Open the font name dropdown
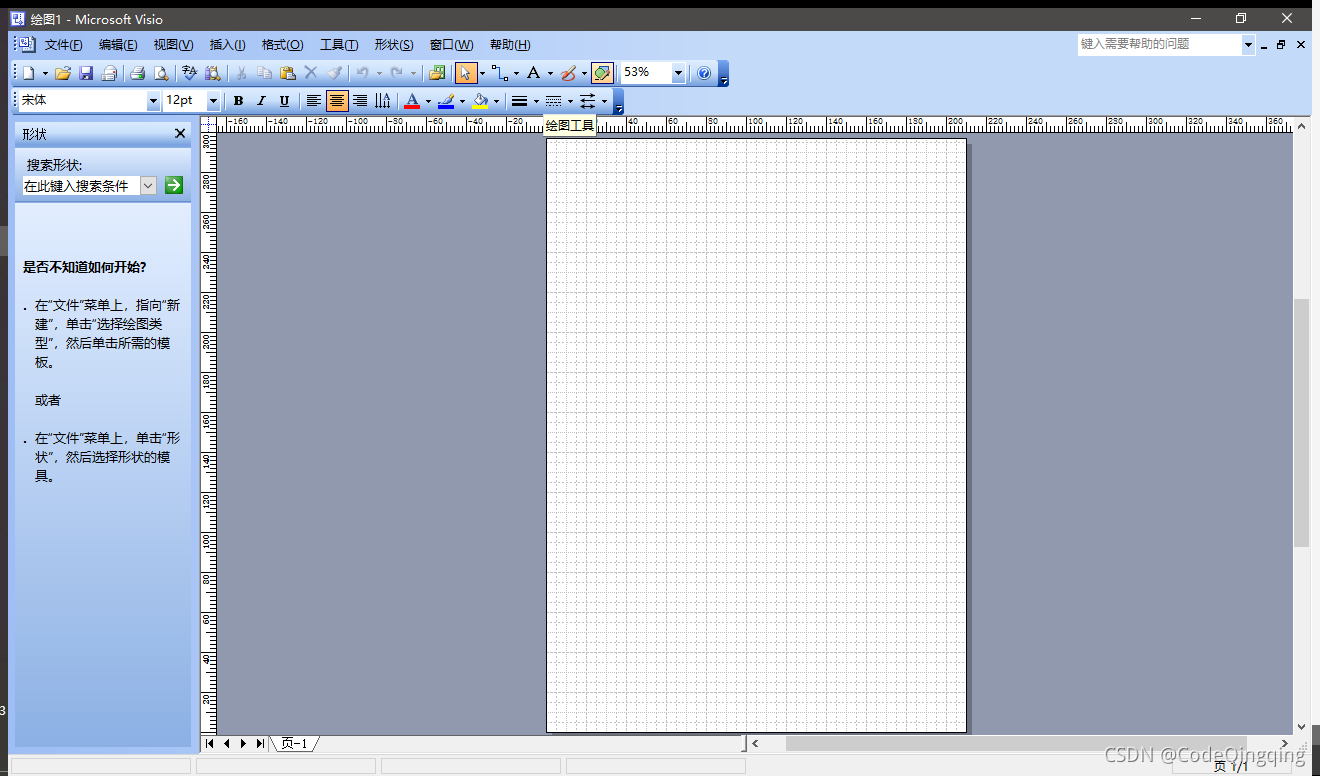 click(153, 101)
